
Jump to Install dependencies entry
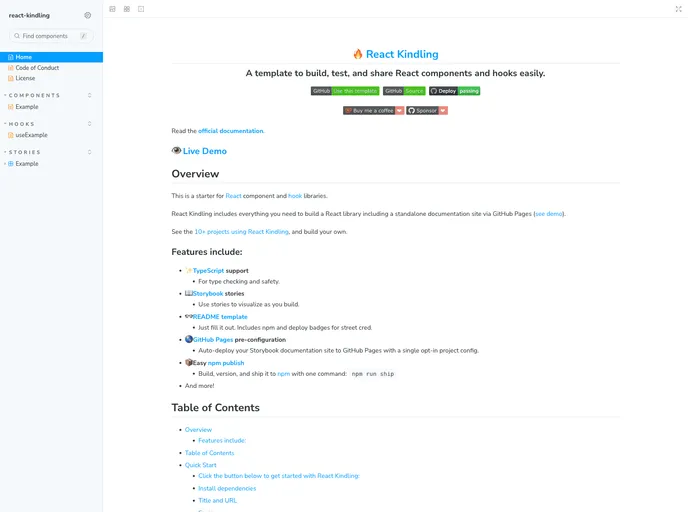(x=227, y=488)
